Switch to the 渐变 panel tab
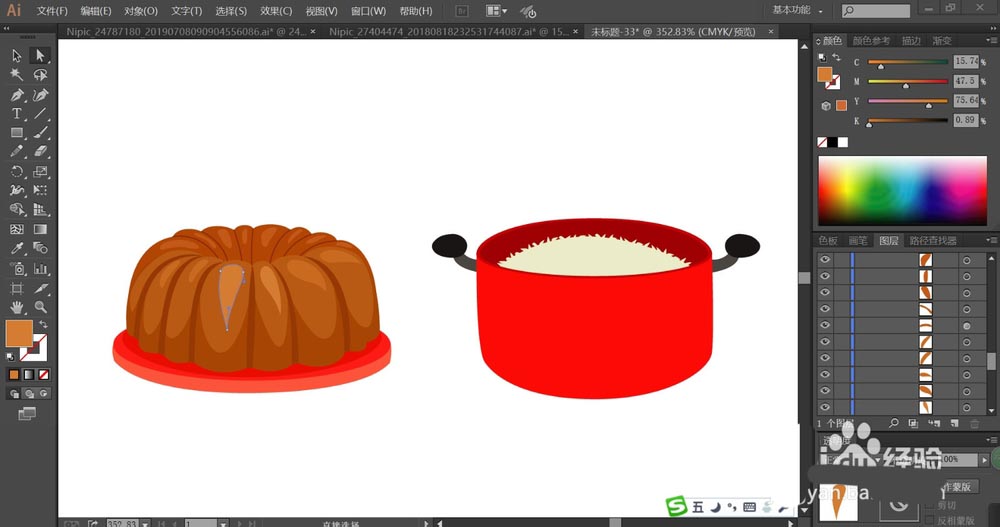1000x527 pixels. (x=941, y=40)
